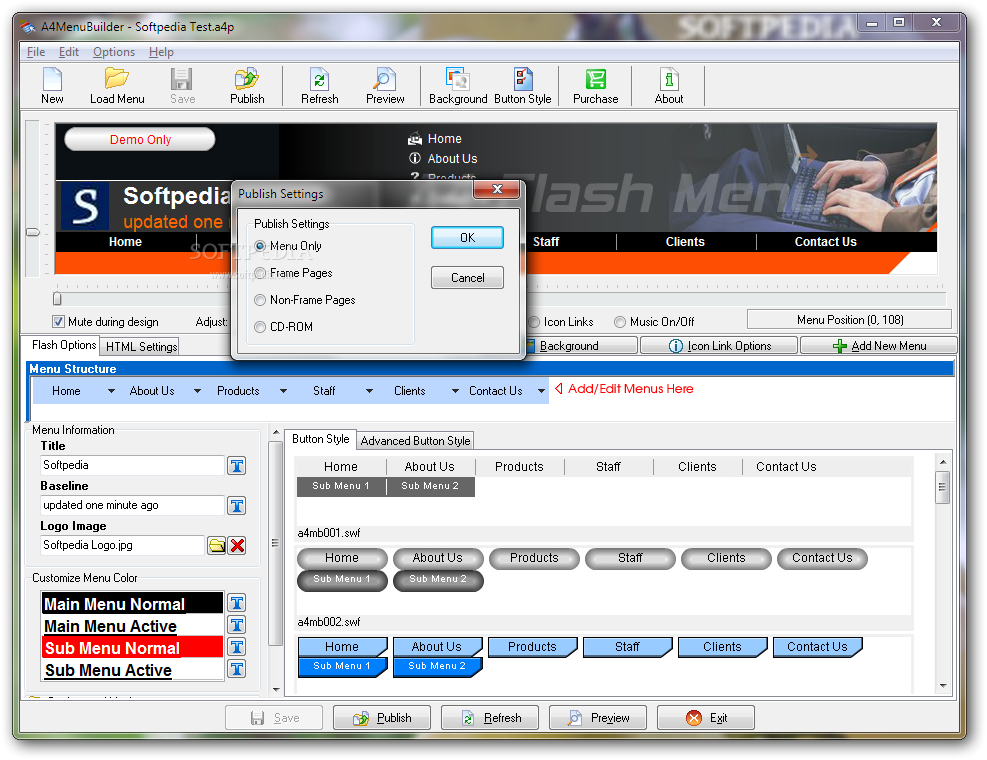The width and height of the screenshot is (987, 760).
Task: Switch to HTML Settings tab
Action: (141, 347)
